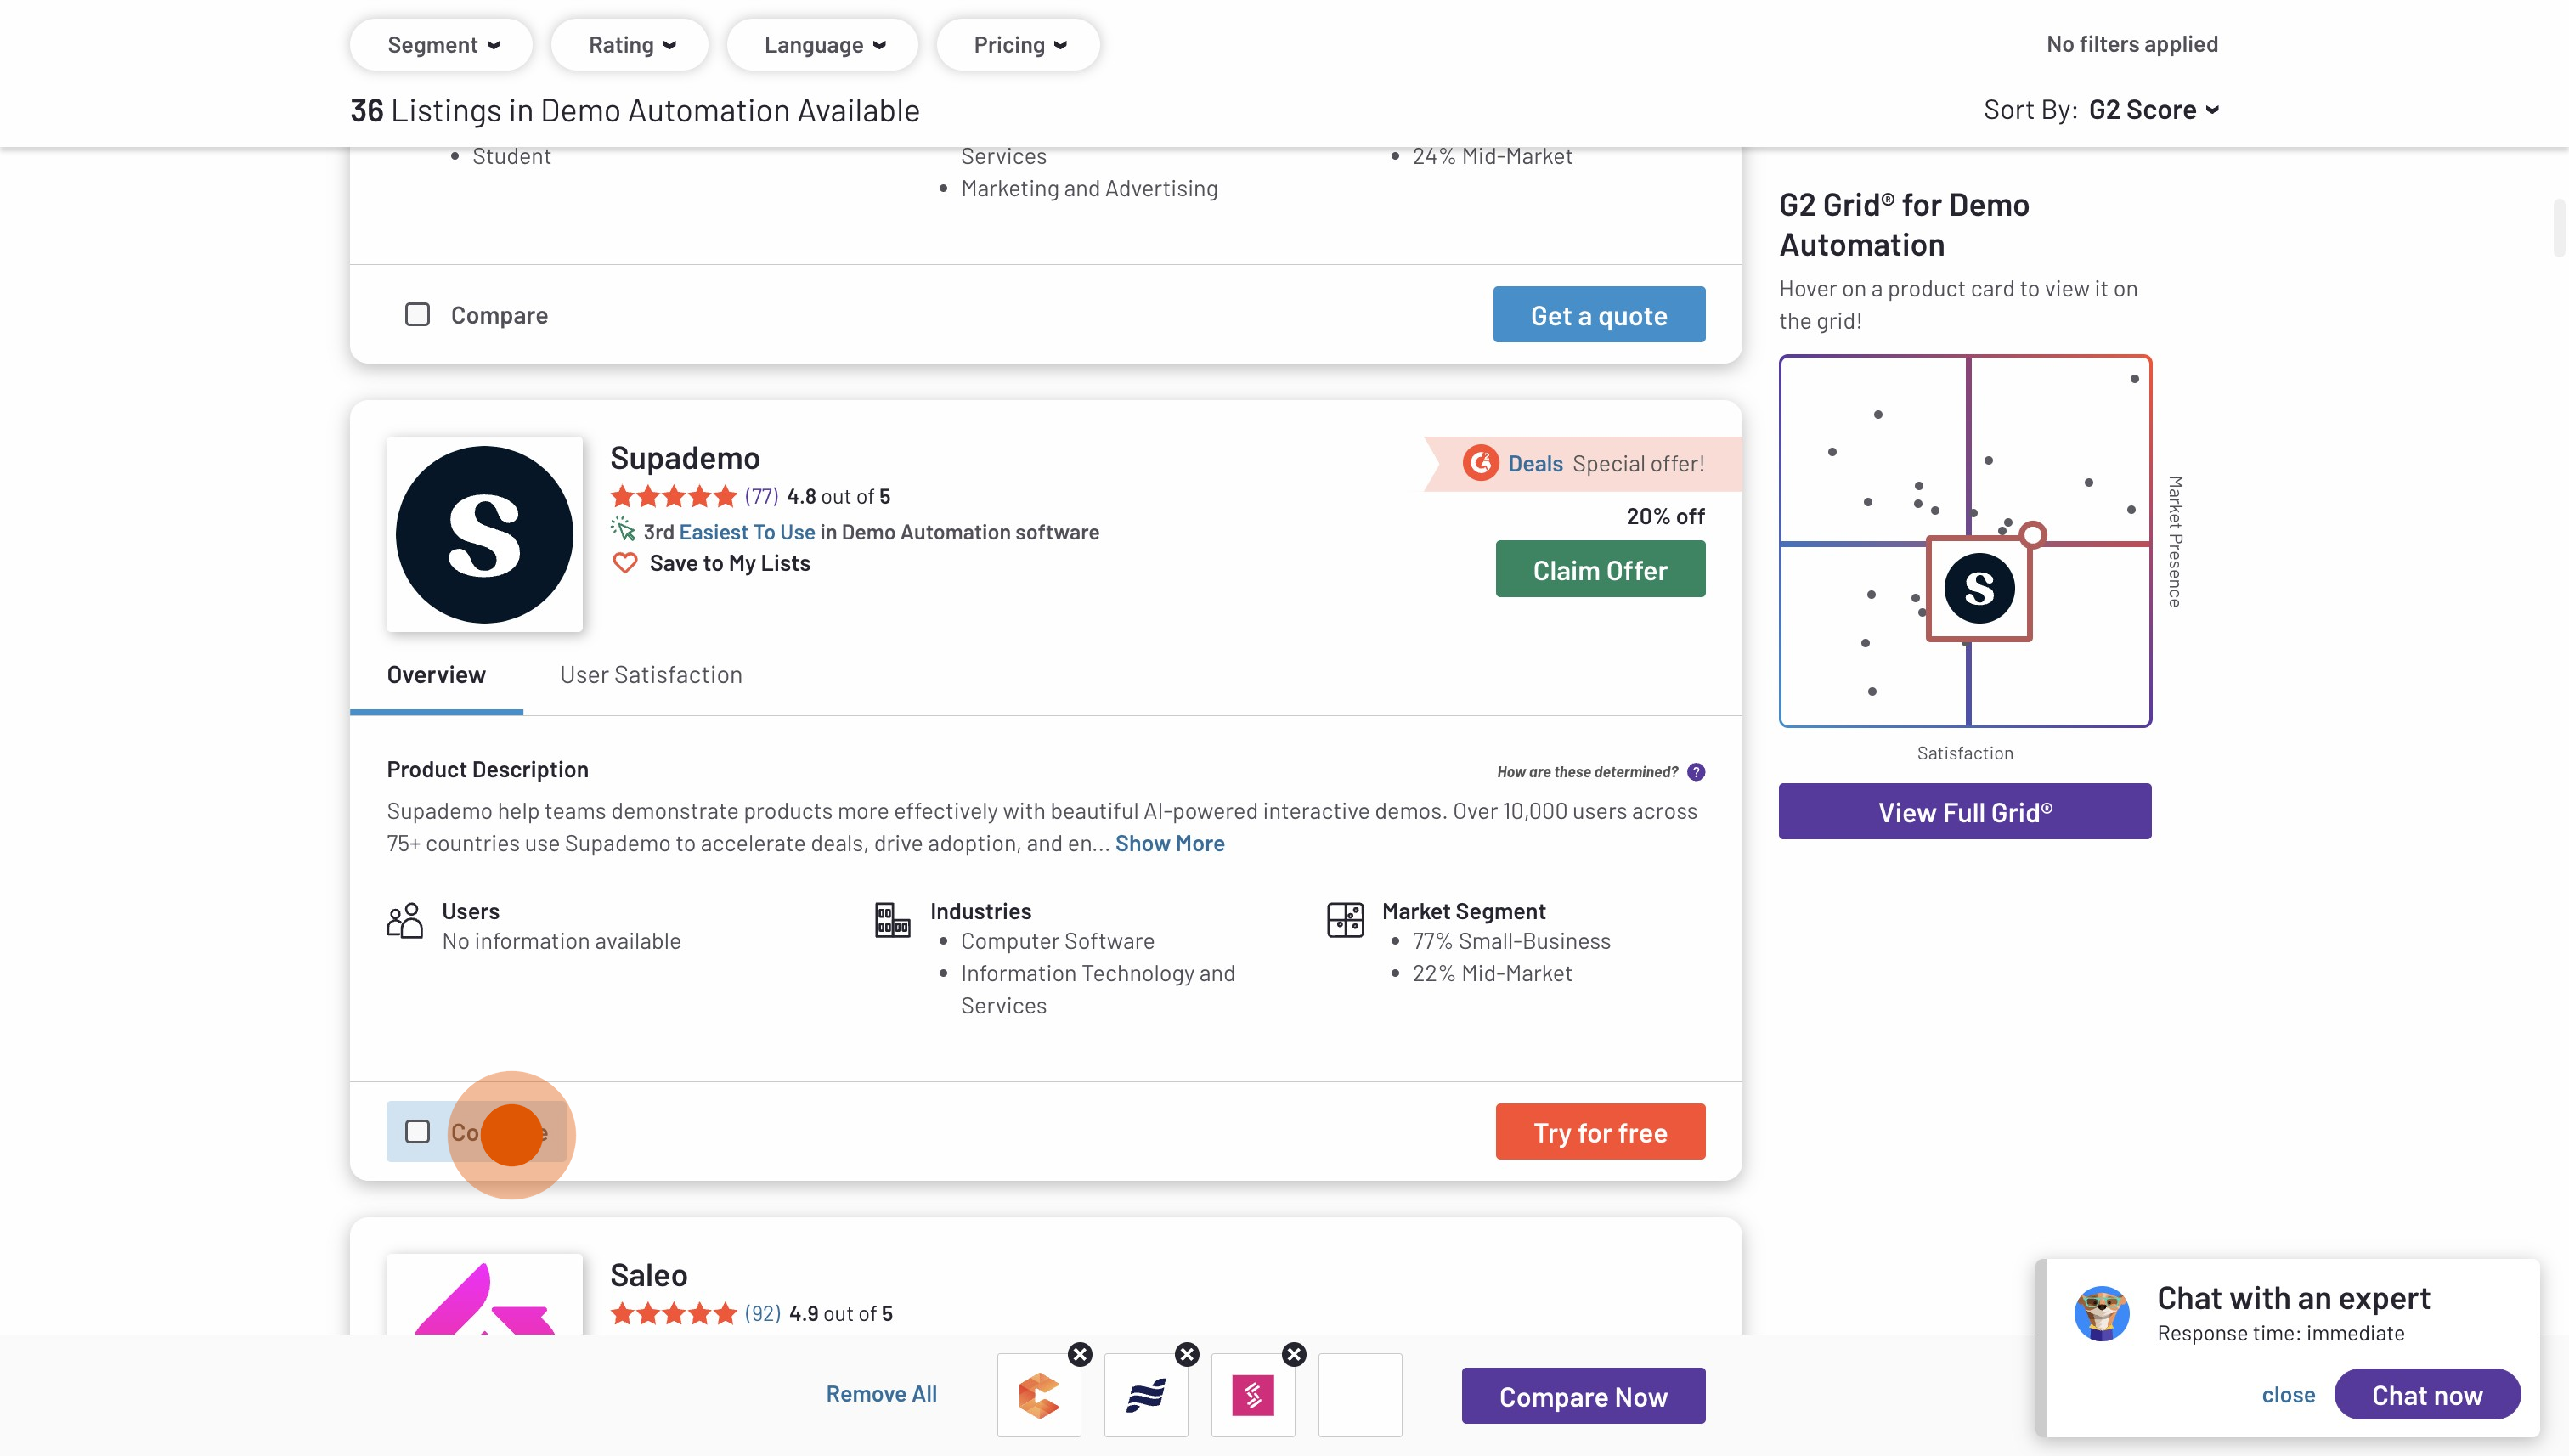Click How are these determined? text
Screen dimensions: 2569x1456
pyautogui.click(x=1587, y=772)
